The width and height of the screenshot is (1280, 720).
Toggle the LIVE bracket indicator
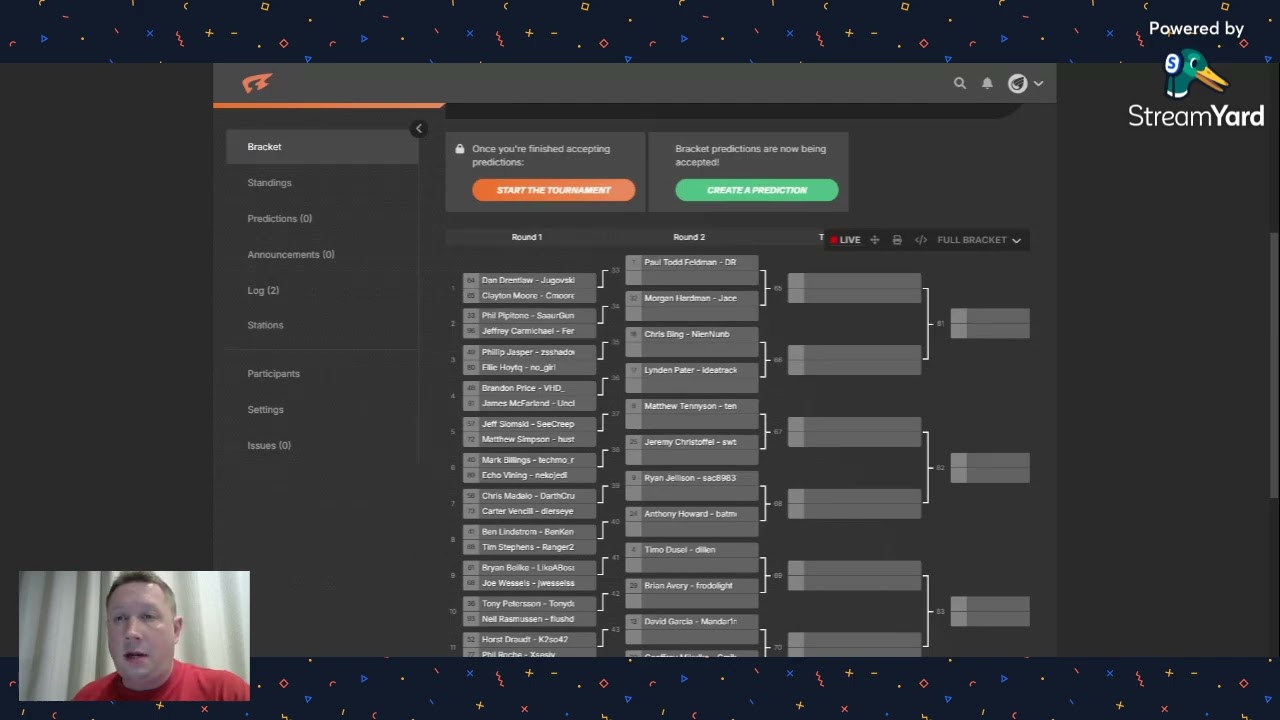pos(845,240)
